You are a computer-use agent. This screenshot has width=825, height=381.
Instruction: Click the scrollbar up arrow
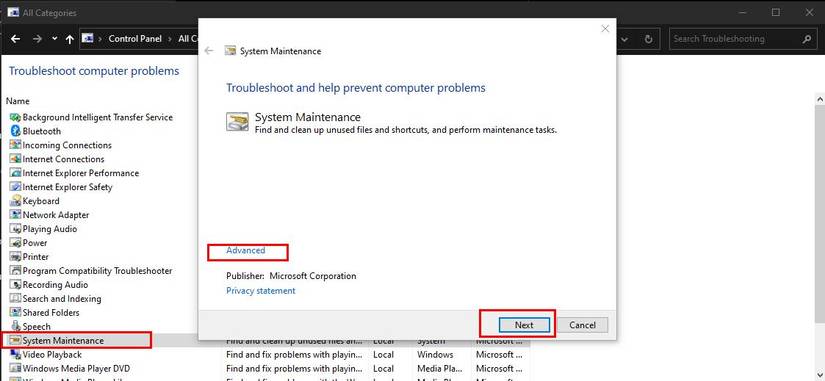point(819,98)
